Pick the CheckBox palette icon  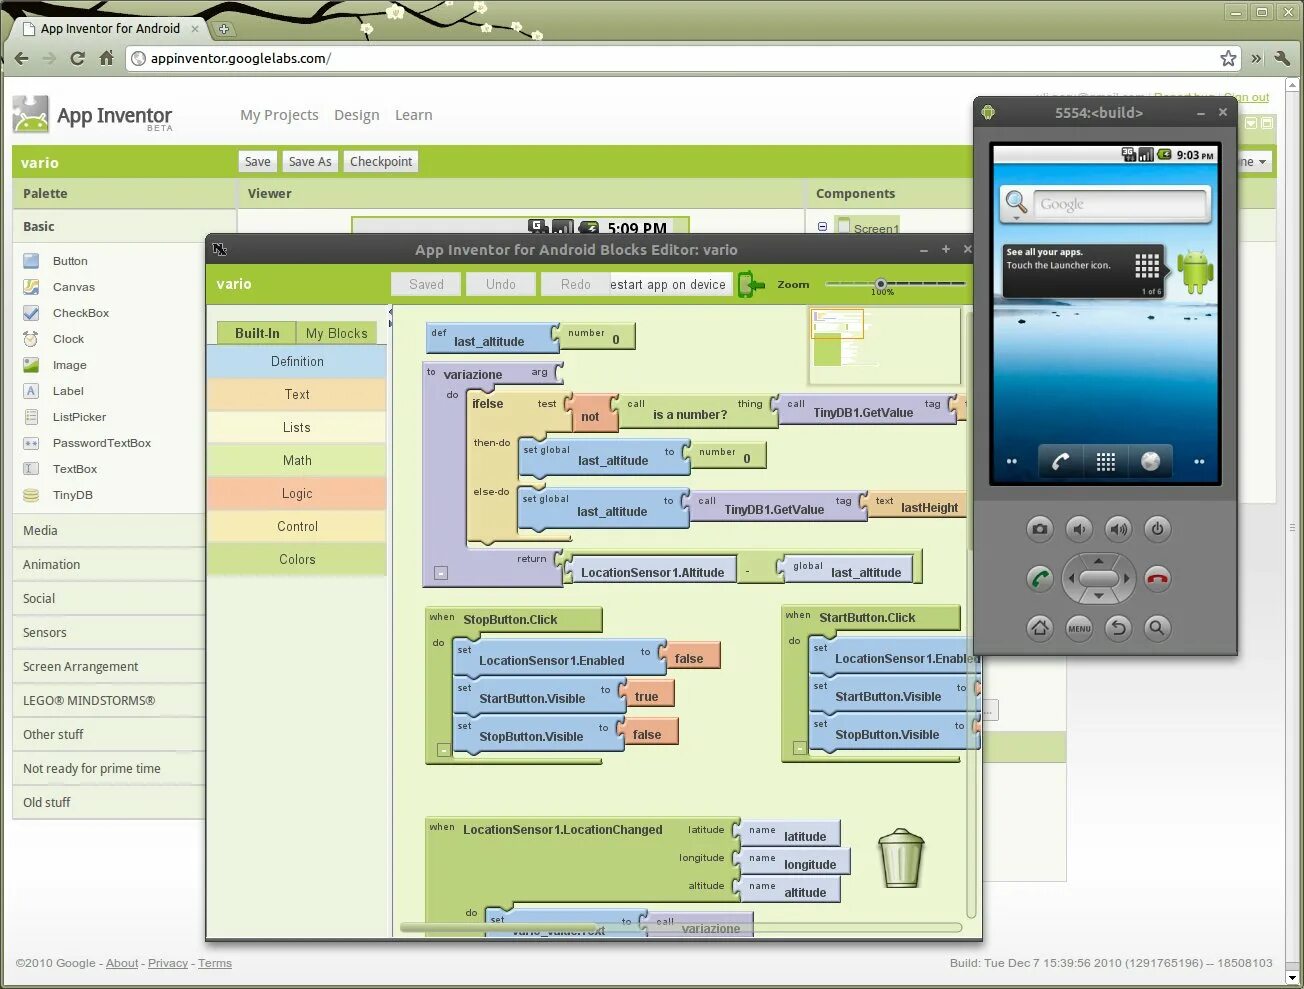pos(31,313)
